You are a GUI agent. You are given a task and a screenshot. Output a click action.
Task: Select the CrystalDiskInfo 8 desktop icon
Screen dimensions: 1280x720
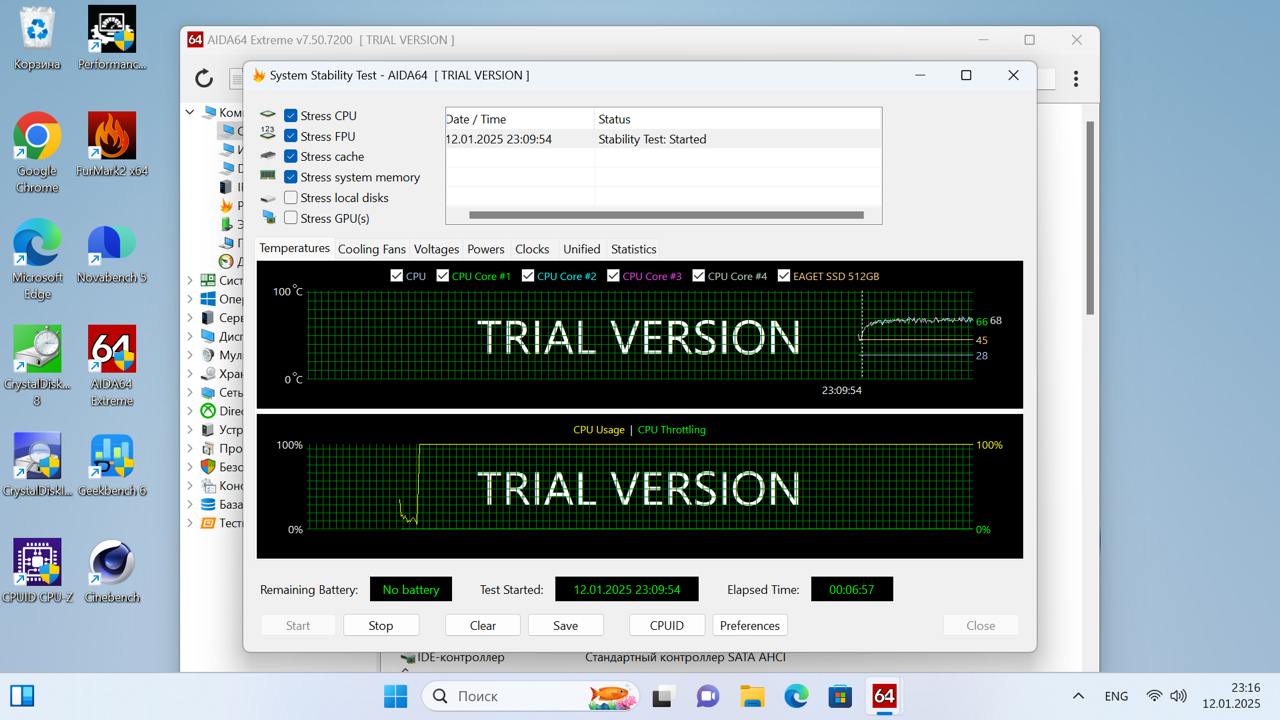(x=37, y=367)
